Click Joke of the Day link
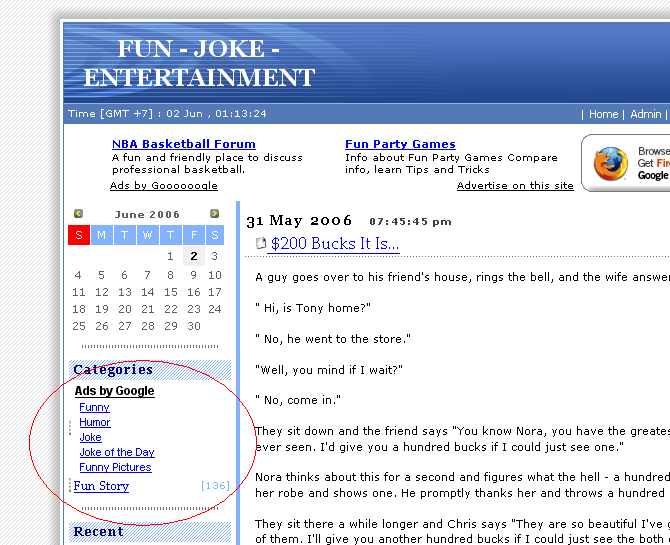This screenshot has height=545, width=670. 117,452
